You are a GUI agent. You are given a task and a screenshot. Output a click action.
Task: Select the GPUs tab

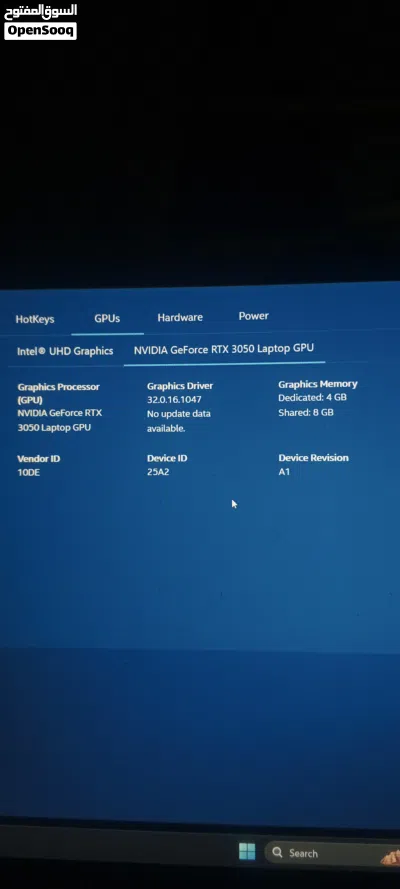point(107,318)
